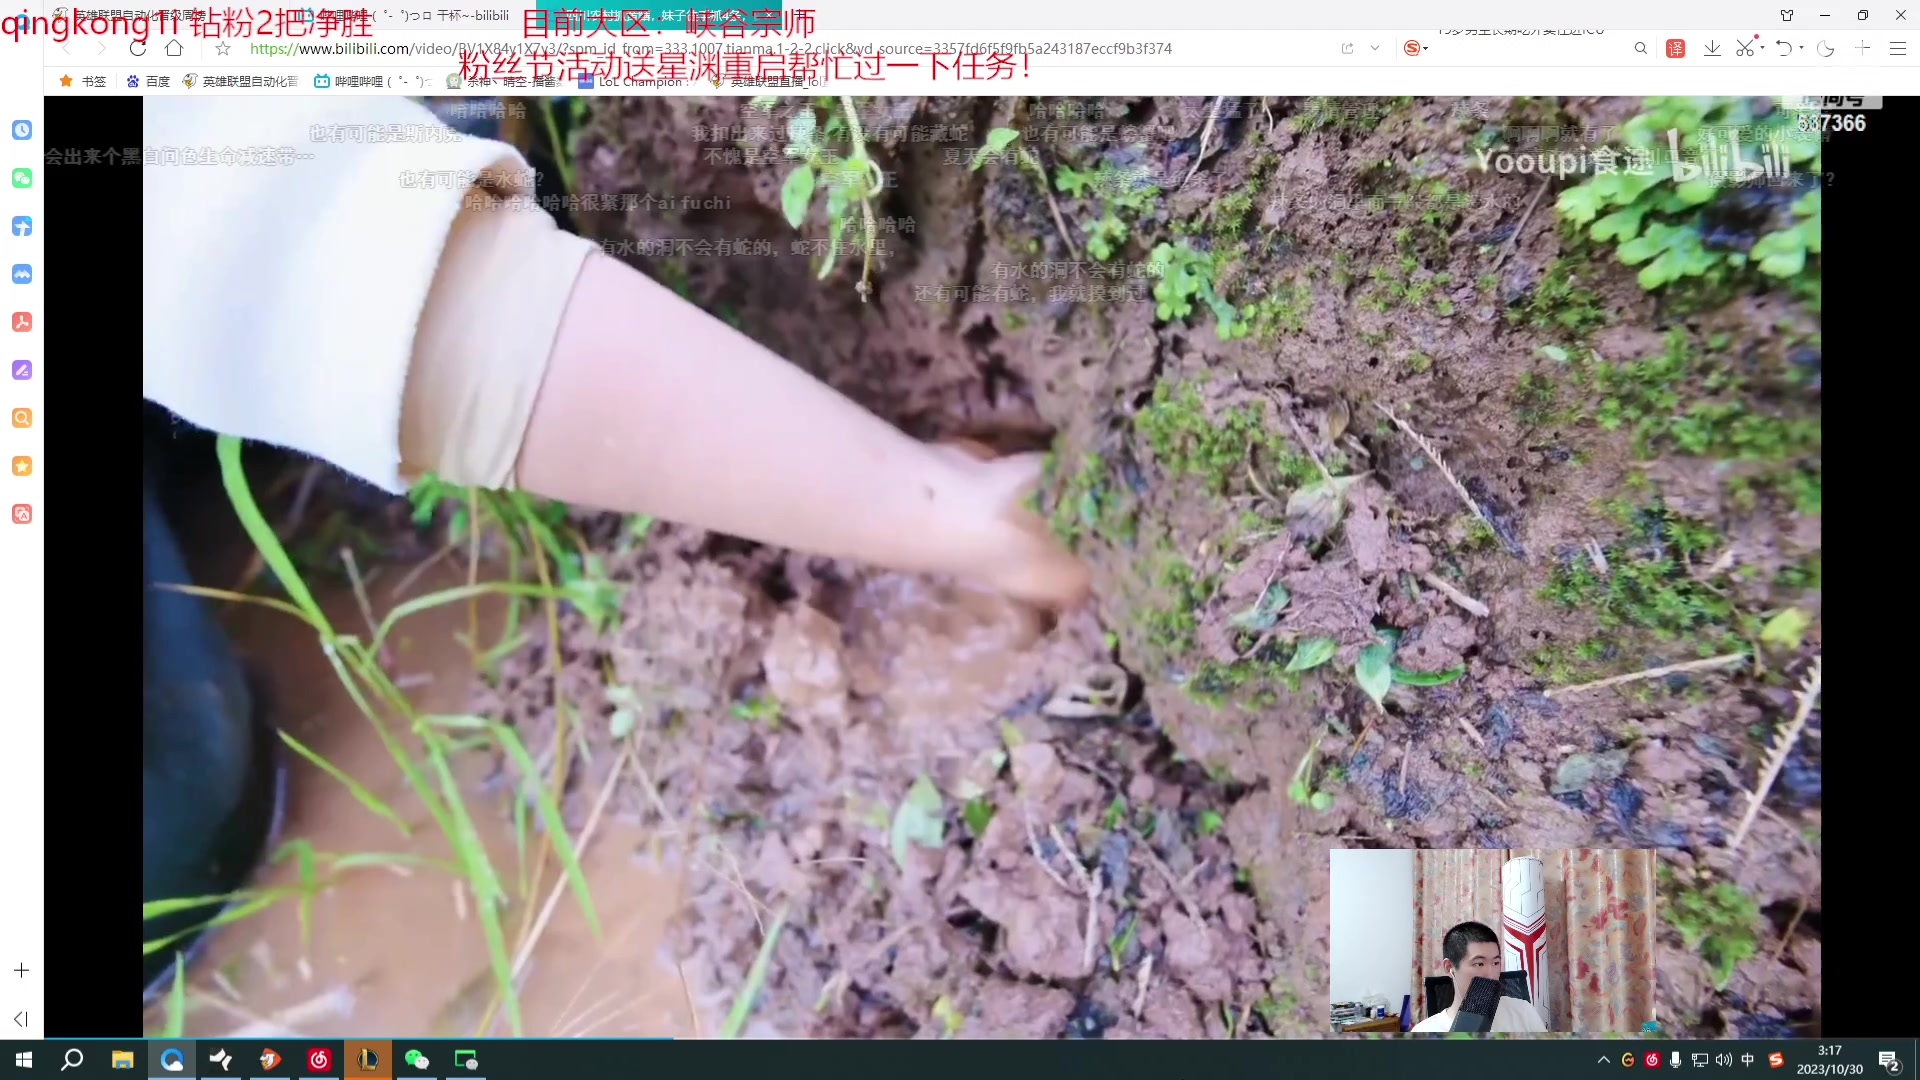Open the 书签 bookmarks folder

click(83, 81)
